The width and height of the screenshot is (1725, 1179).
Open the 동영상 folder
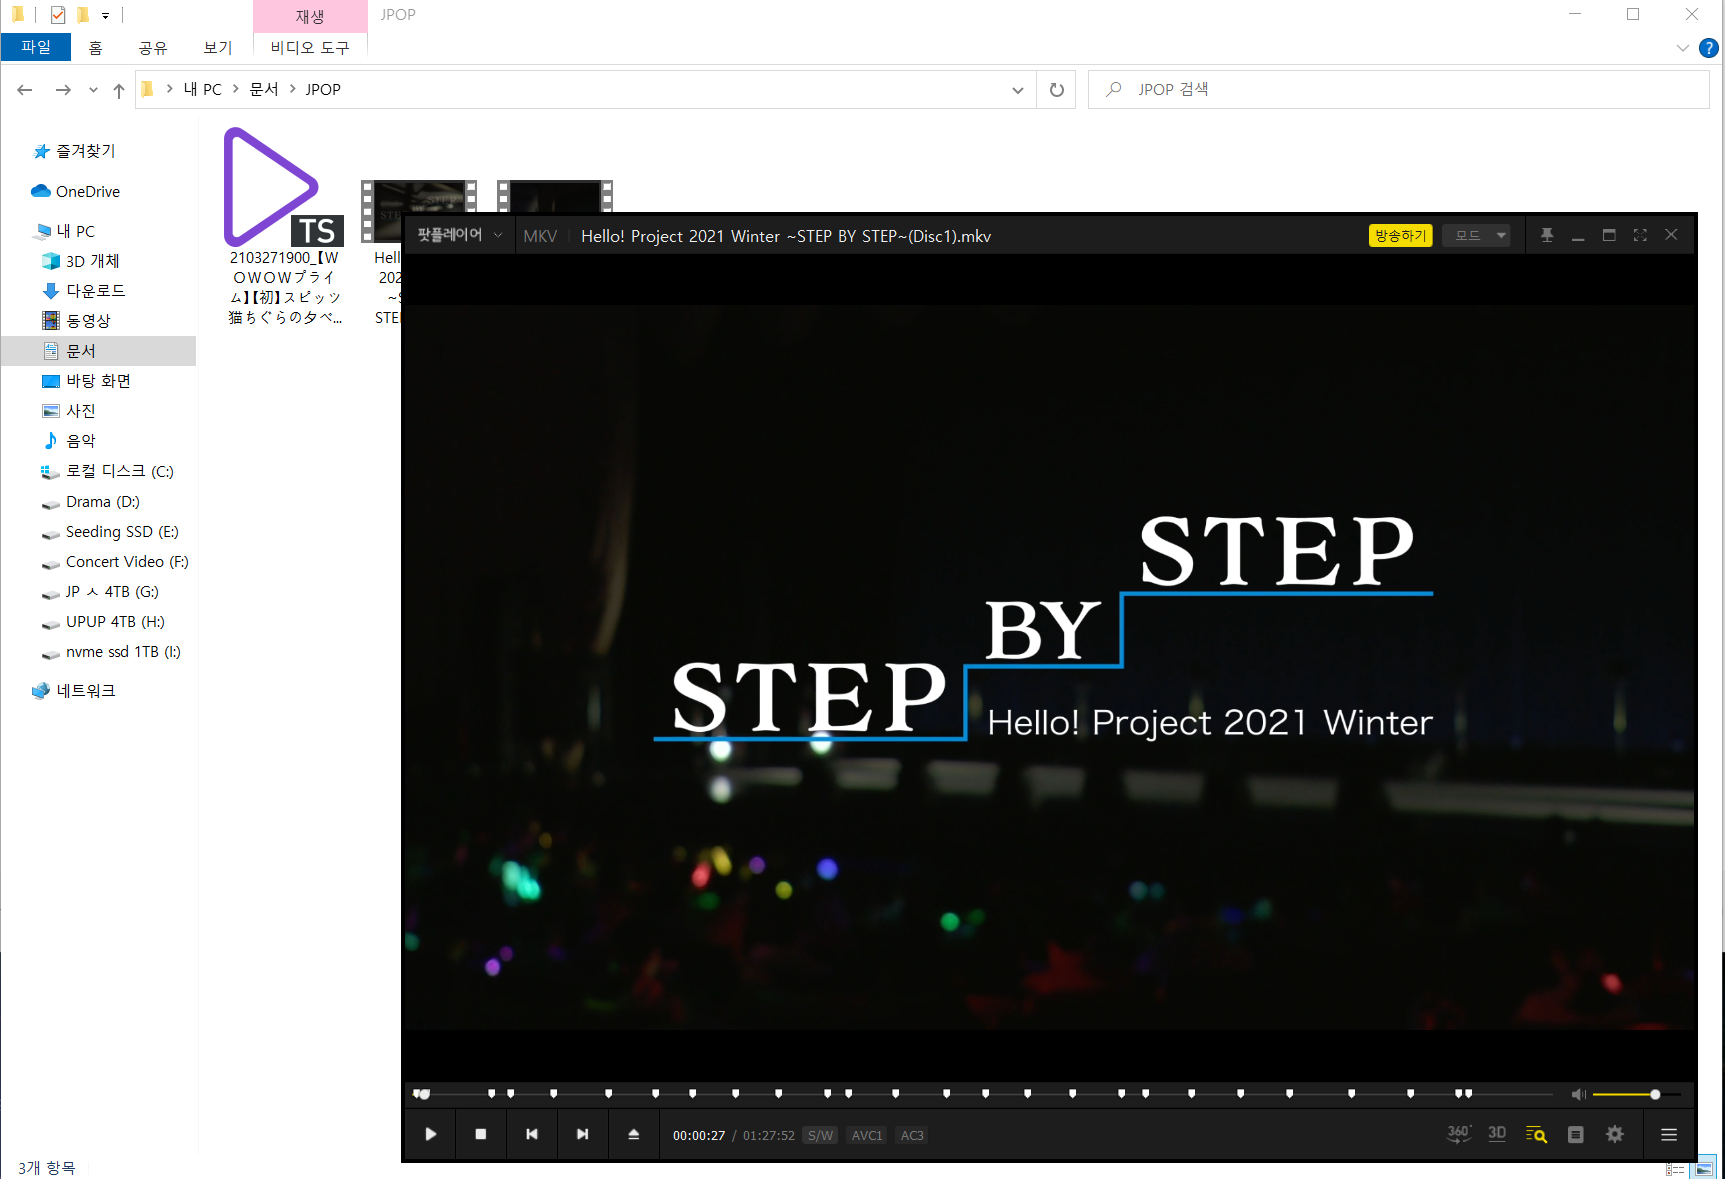click(x=88, y=321)
